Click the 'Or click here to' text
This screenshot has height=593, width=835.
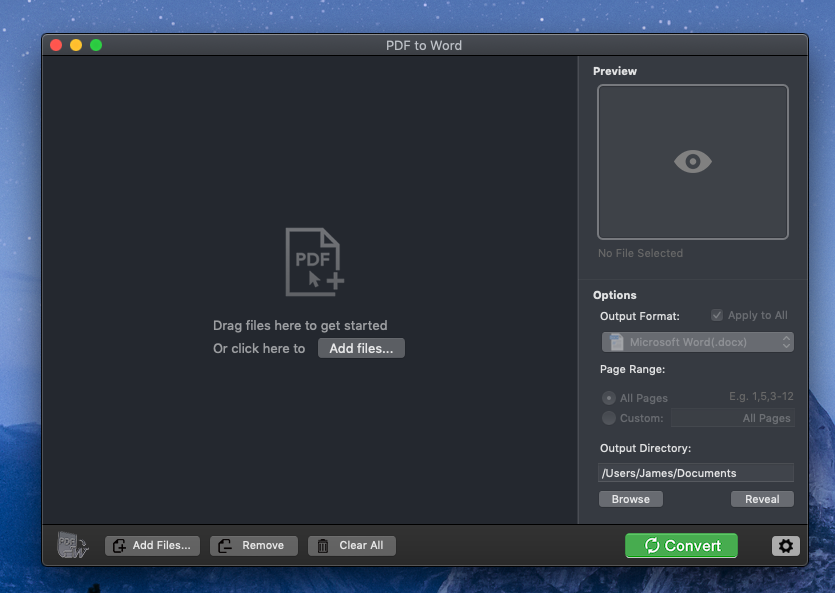(x=259, y=349)
